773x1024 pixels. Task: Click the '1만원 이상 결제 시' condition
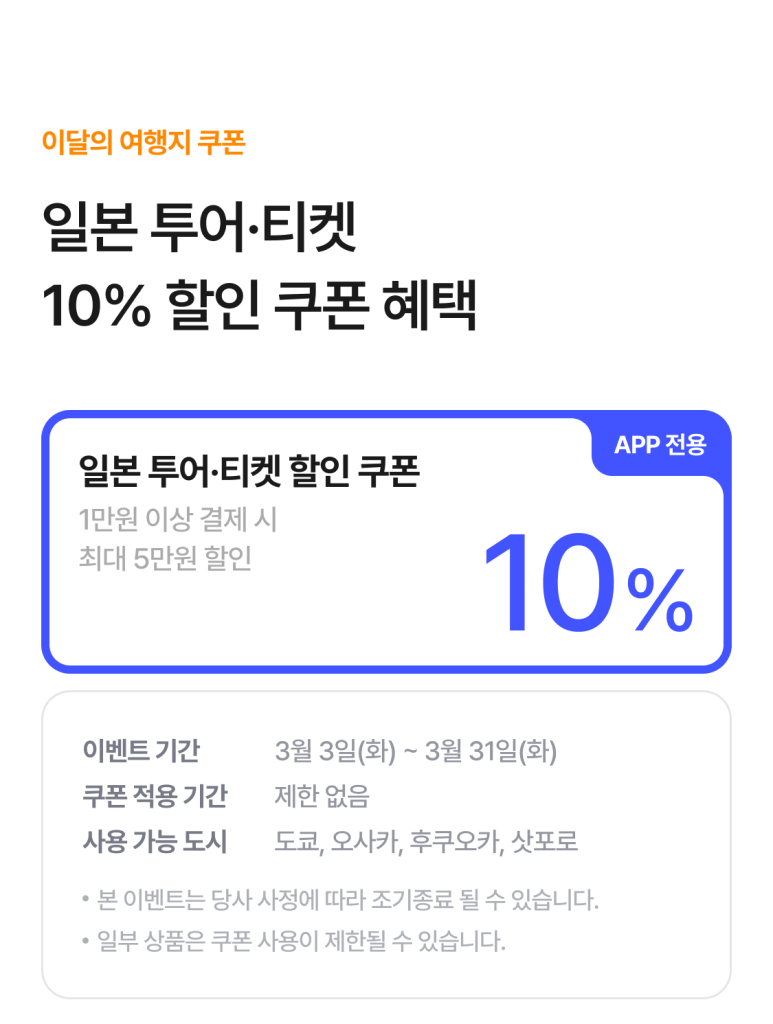(x=177, y=520)
